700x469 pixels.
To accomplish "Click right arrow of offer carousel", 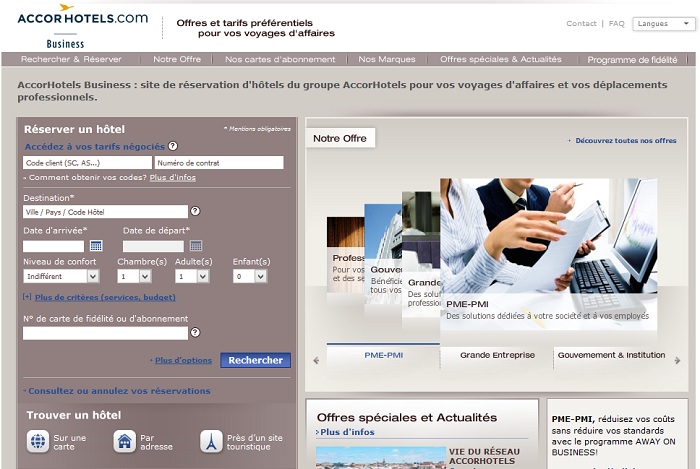I will pos(677,360).
